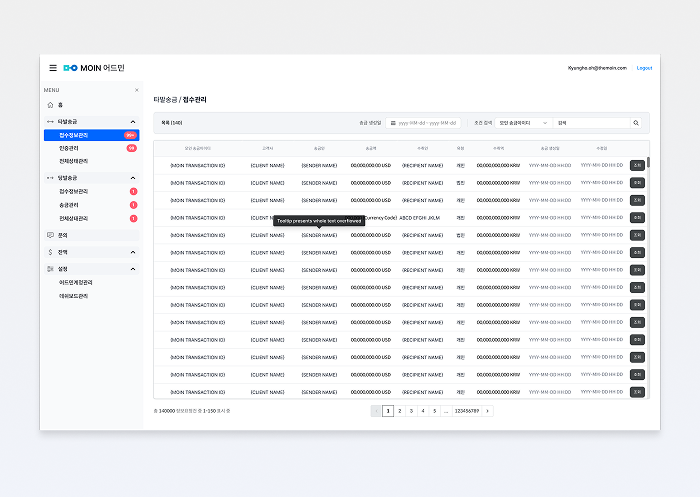Click the home icon in sidebar
The height and width of the screenshot is (497, 700).
(50, 104)
